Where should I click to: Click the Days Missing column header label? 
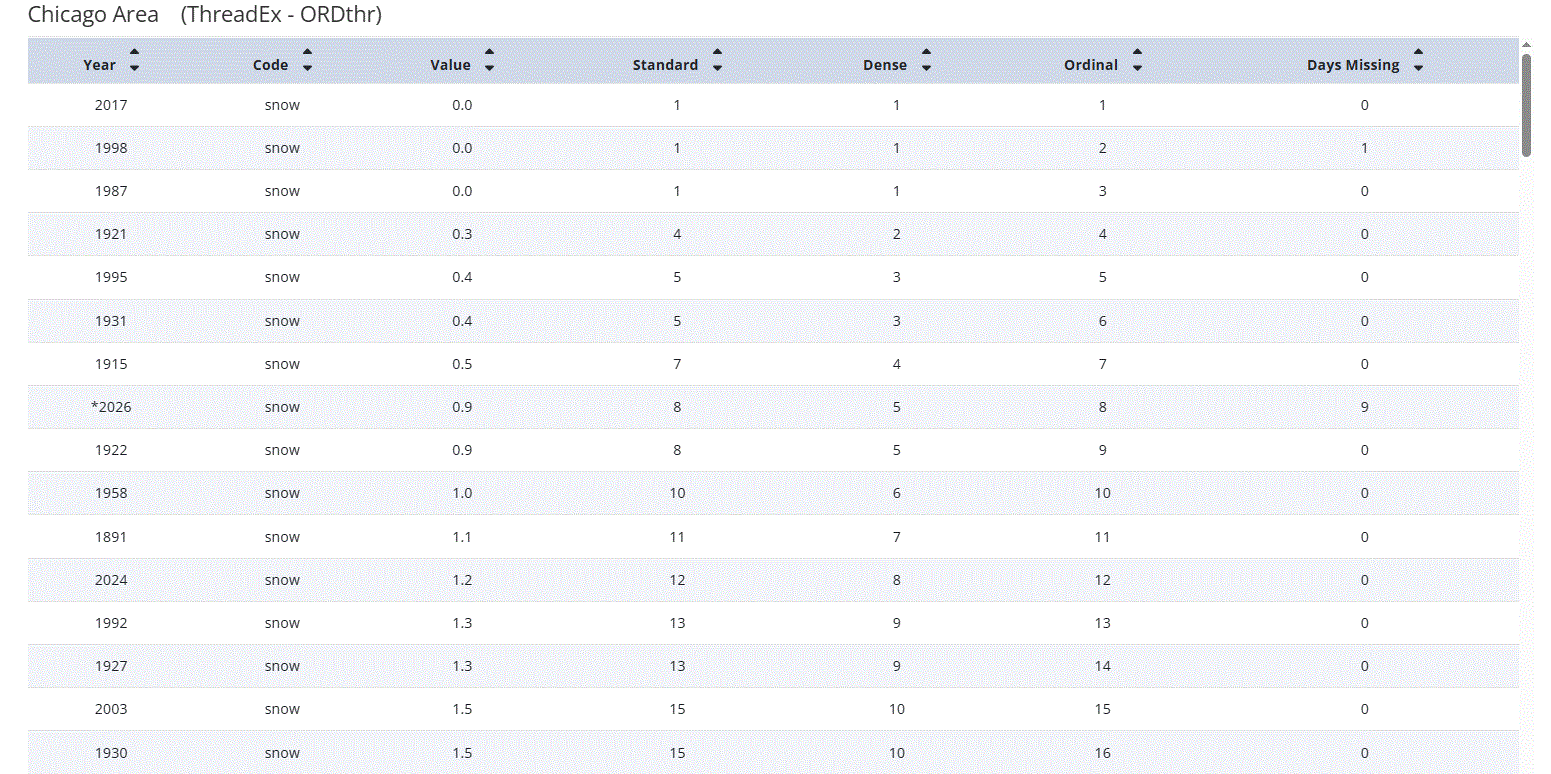tap(1352, 65)
